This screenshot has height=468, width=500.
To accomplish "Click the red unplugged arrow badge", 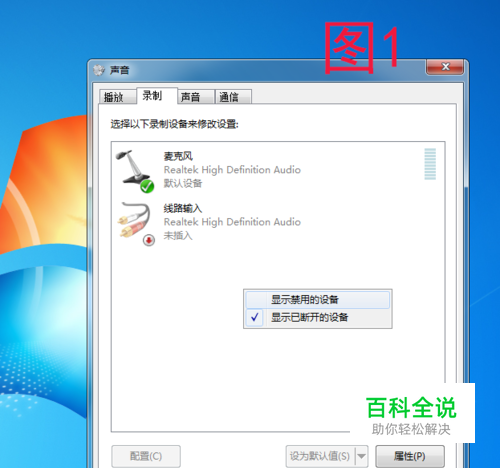I will (x=149, y=240).
